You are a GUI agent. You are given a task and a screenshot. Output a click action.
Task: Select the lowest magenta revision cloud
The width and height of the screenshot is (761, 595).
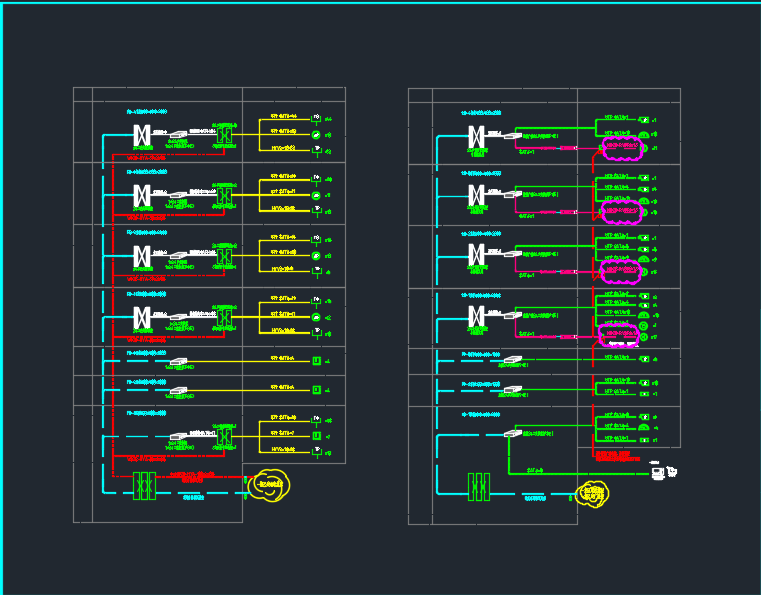pos(619,335)
